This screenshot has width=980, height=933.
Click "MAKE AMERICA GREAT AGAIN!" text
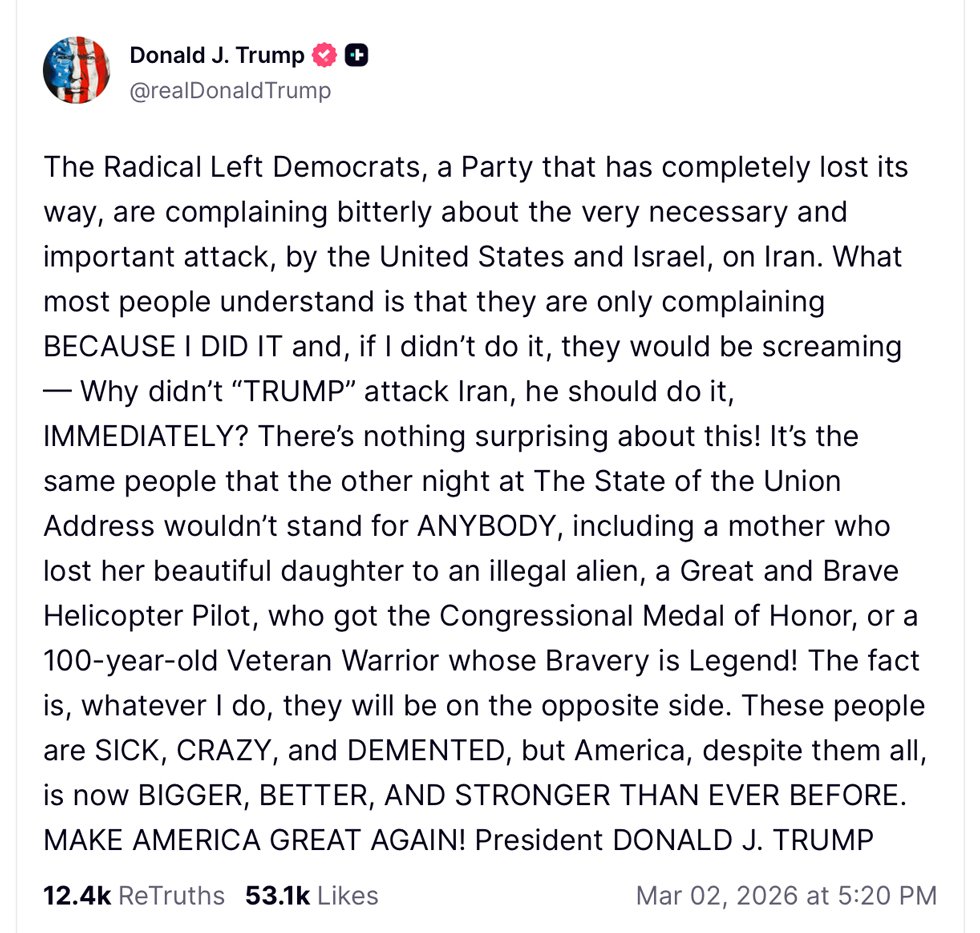254,841
